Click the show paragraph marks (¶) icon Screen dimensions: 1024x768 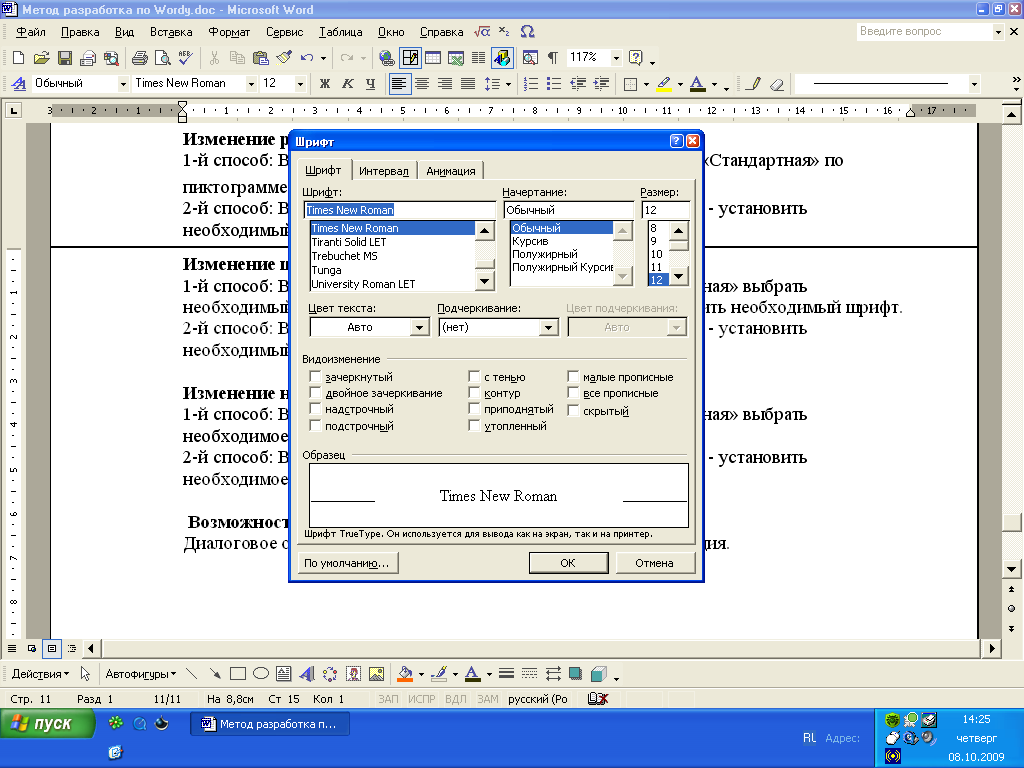(552, 58)
